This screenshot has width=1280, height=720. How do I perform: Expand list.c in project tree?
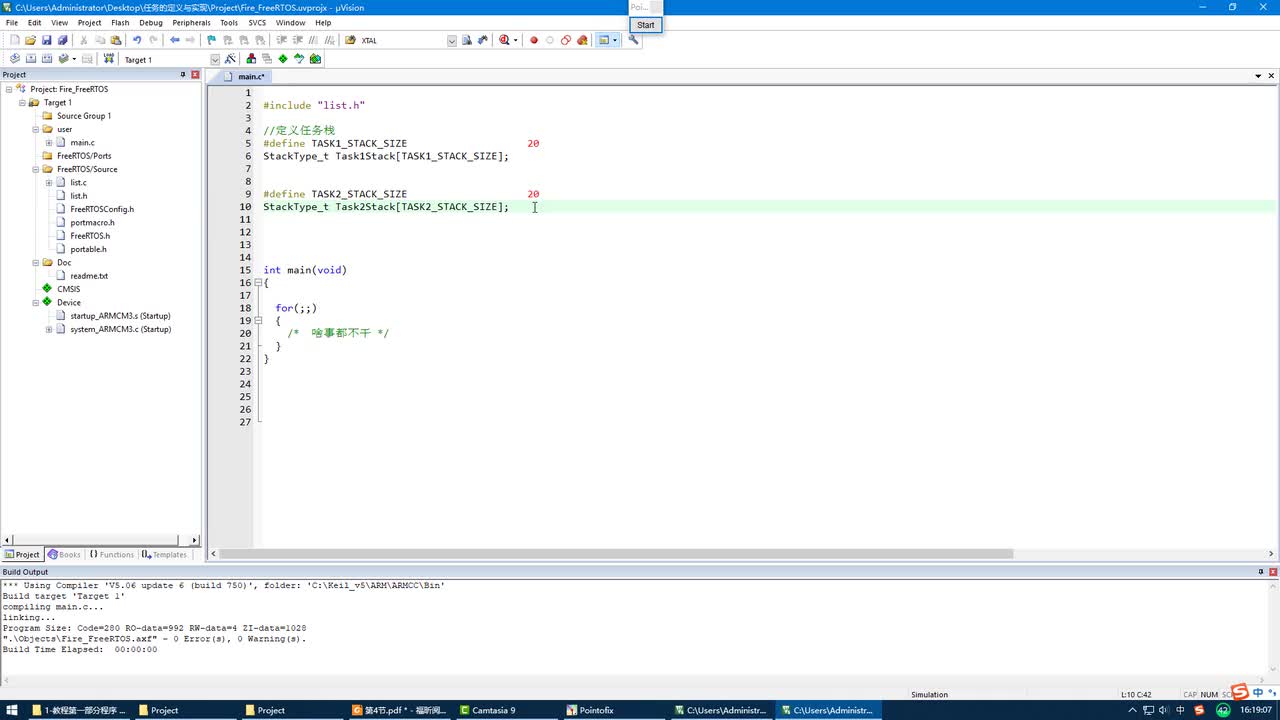point(48,182)
